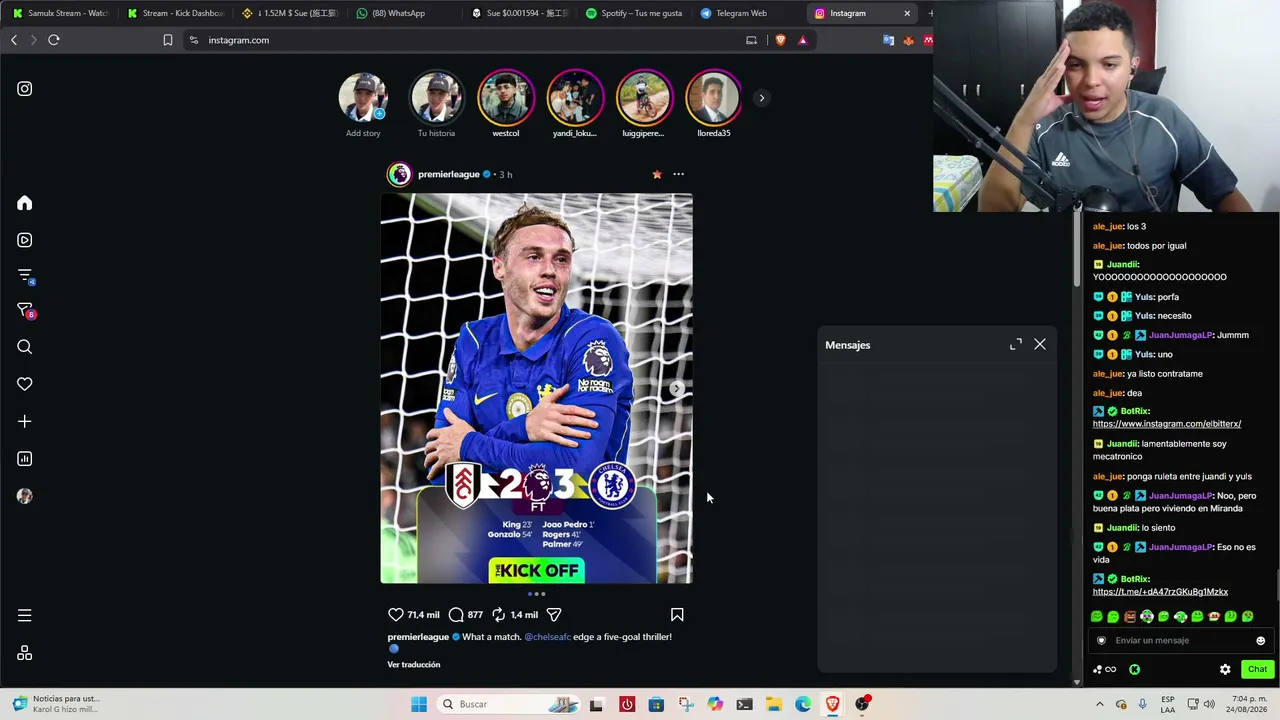The height and width of the screenshot is (720, 1280).
Task: Open yandi_loku's story
Action: pyautogui.click(x=575, y=98)
